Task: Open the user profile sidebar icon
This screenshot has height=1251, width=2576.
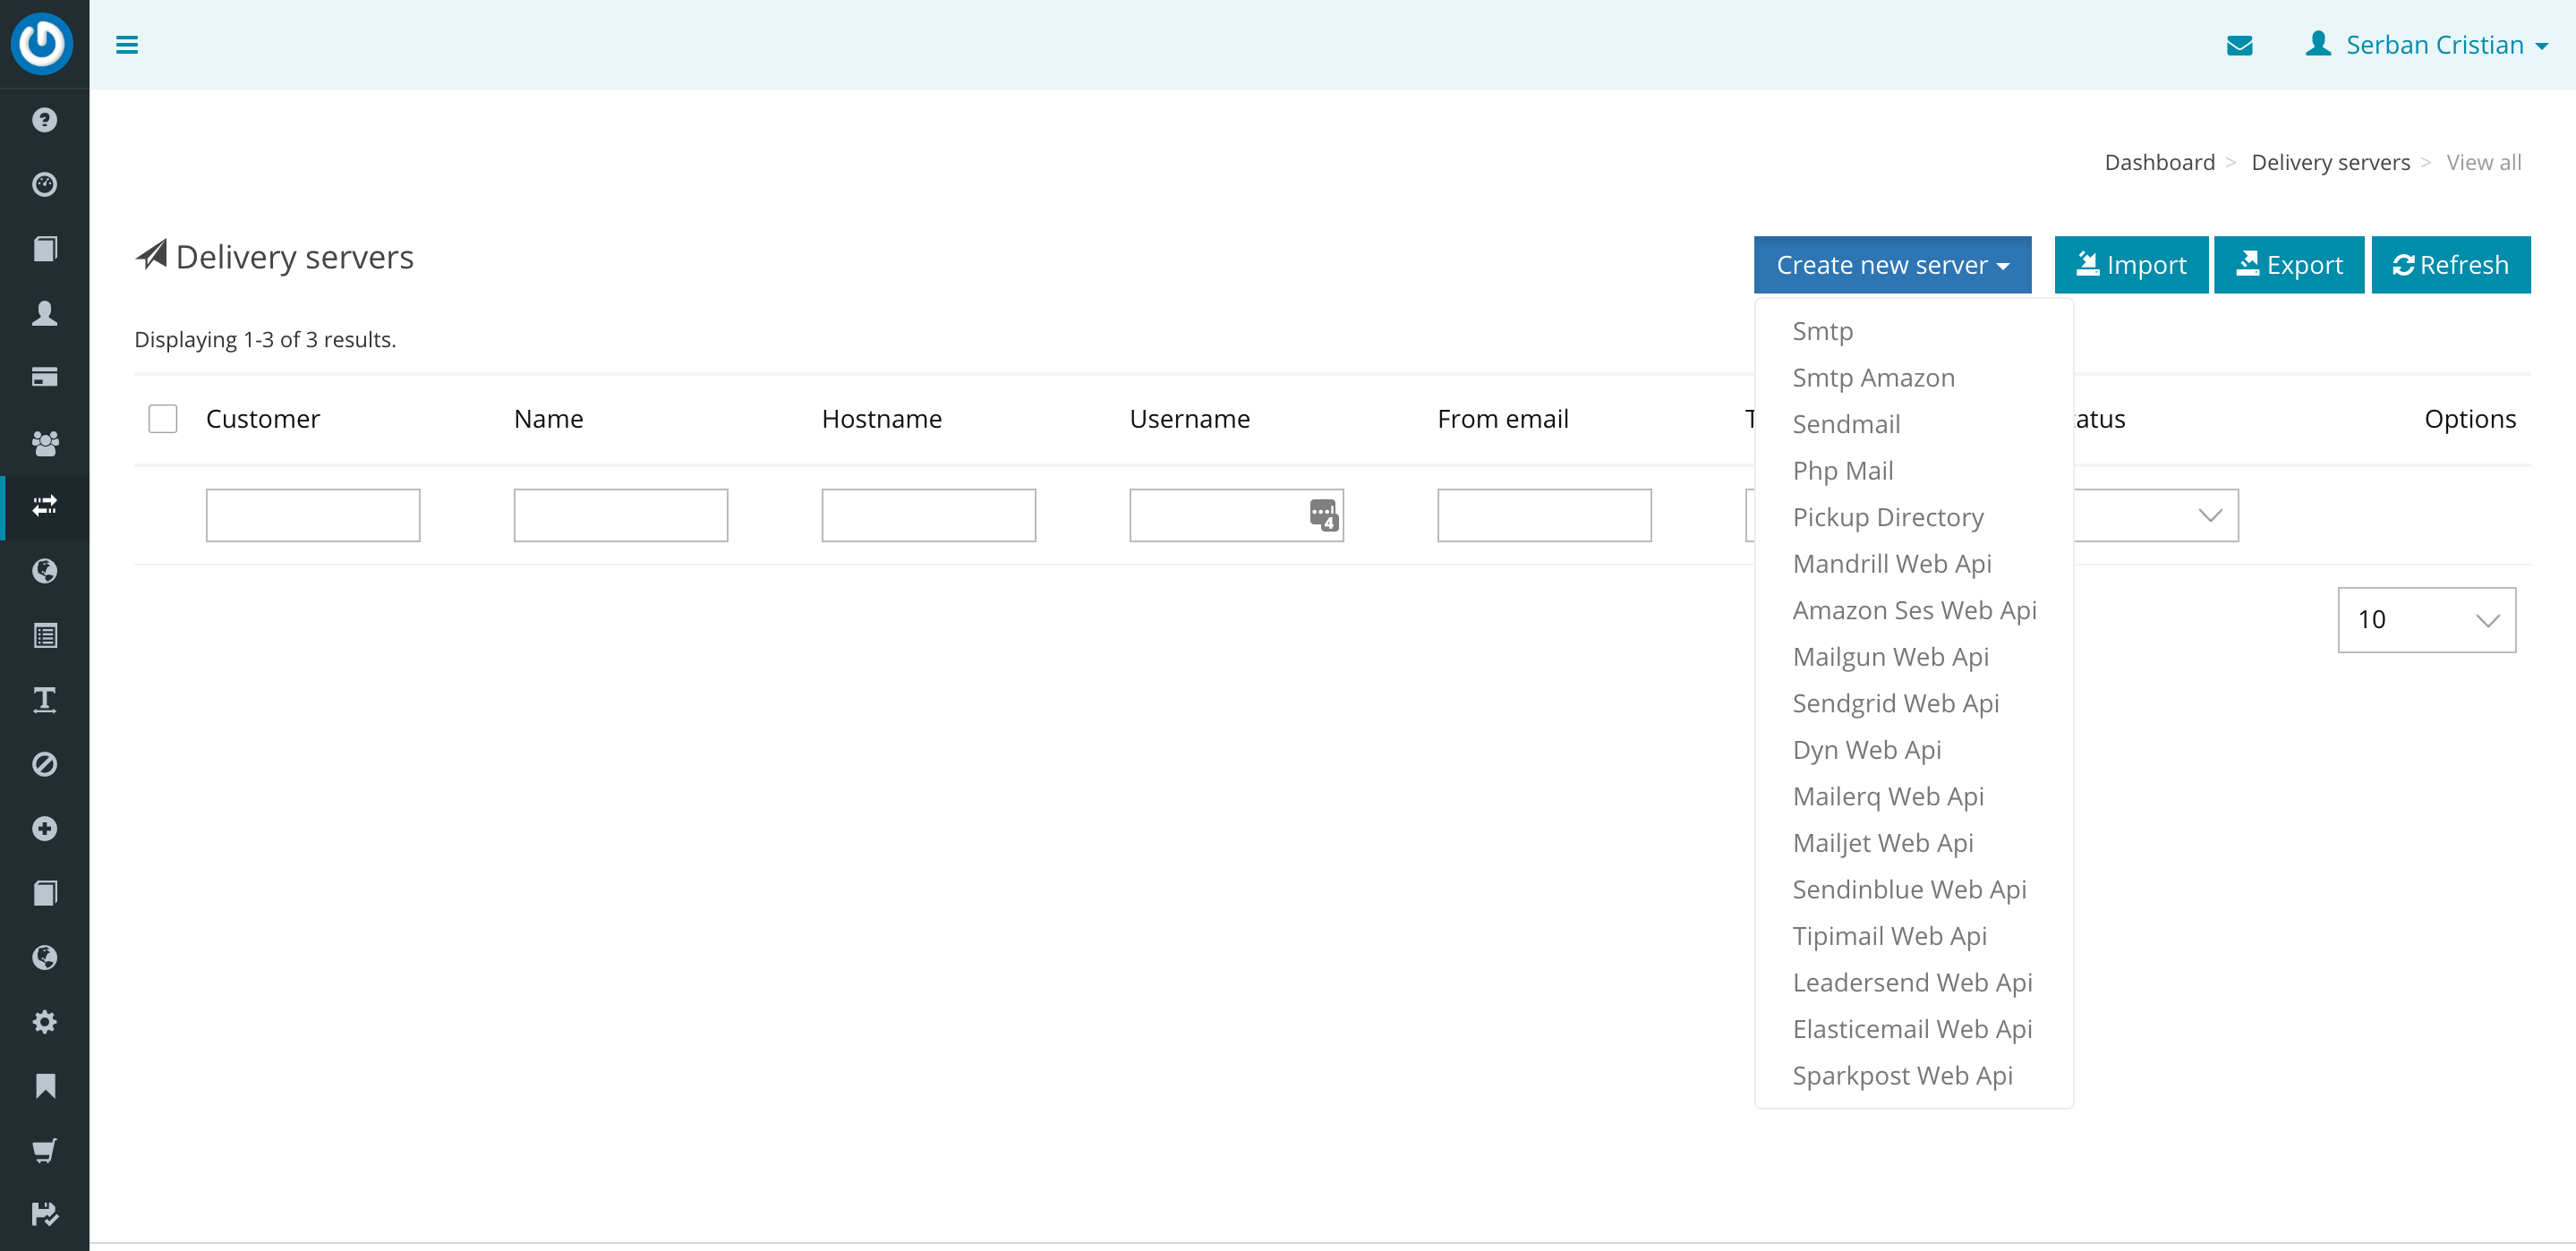Action: tap(44, 313)
